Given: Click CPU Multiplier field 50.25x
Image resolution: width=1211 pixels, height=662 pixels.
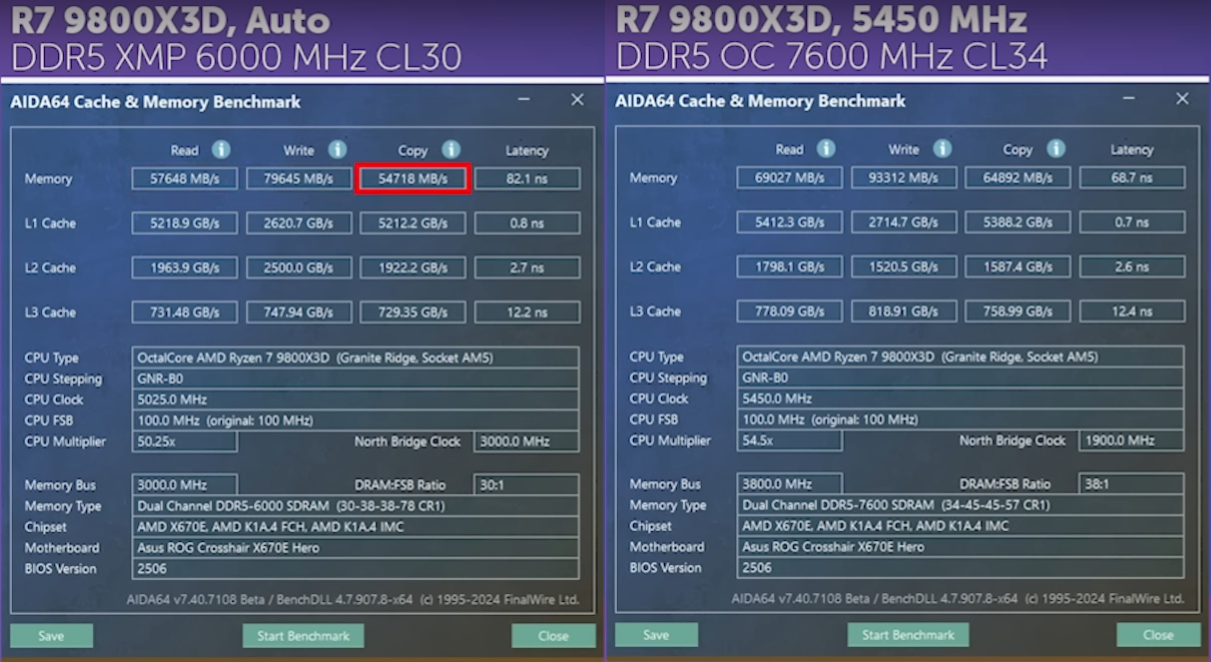Looking at the screenshot, I should coord(184,442).
